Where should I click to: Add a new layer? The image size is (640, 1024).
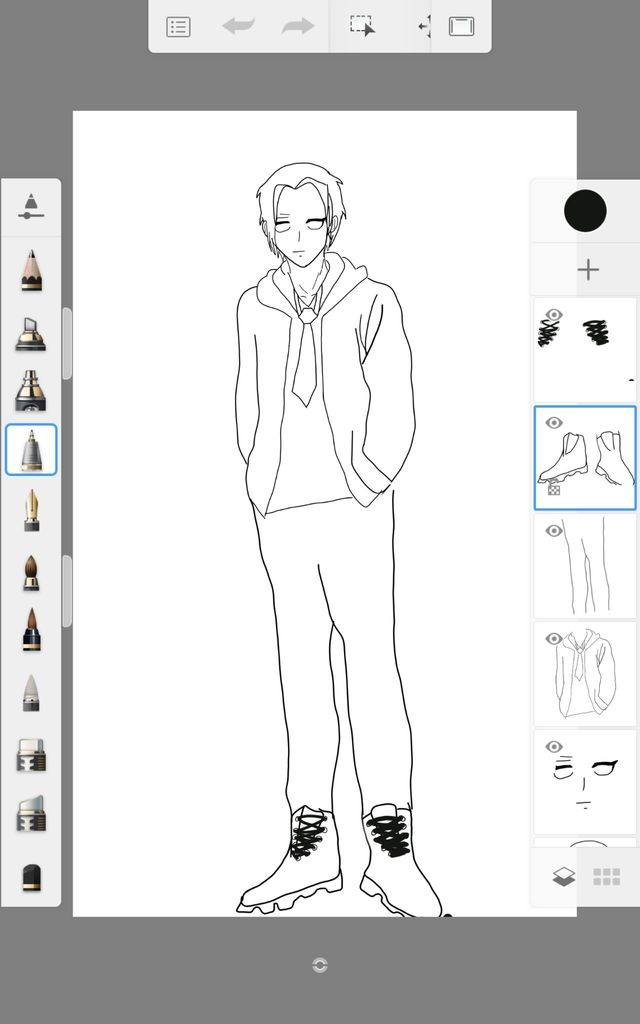[588, 270]
